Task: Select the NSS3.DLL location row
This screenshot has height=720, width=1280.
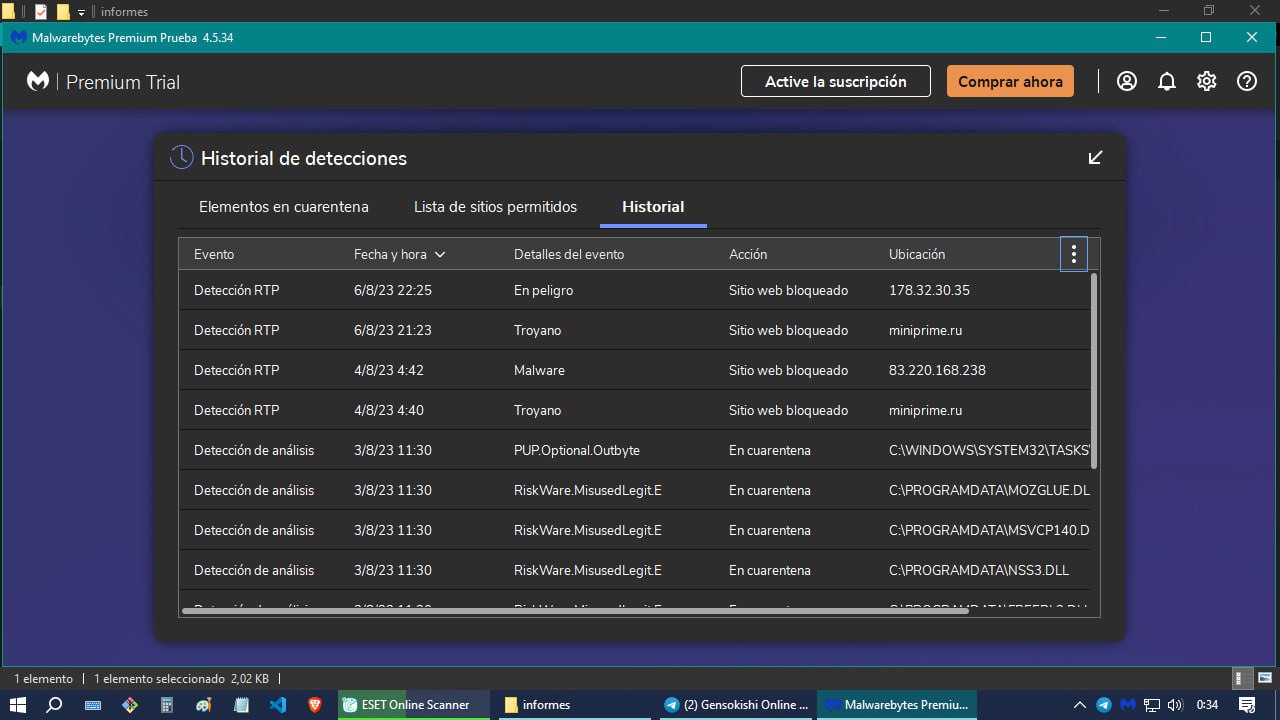Action: tap(634, 570)
